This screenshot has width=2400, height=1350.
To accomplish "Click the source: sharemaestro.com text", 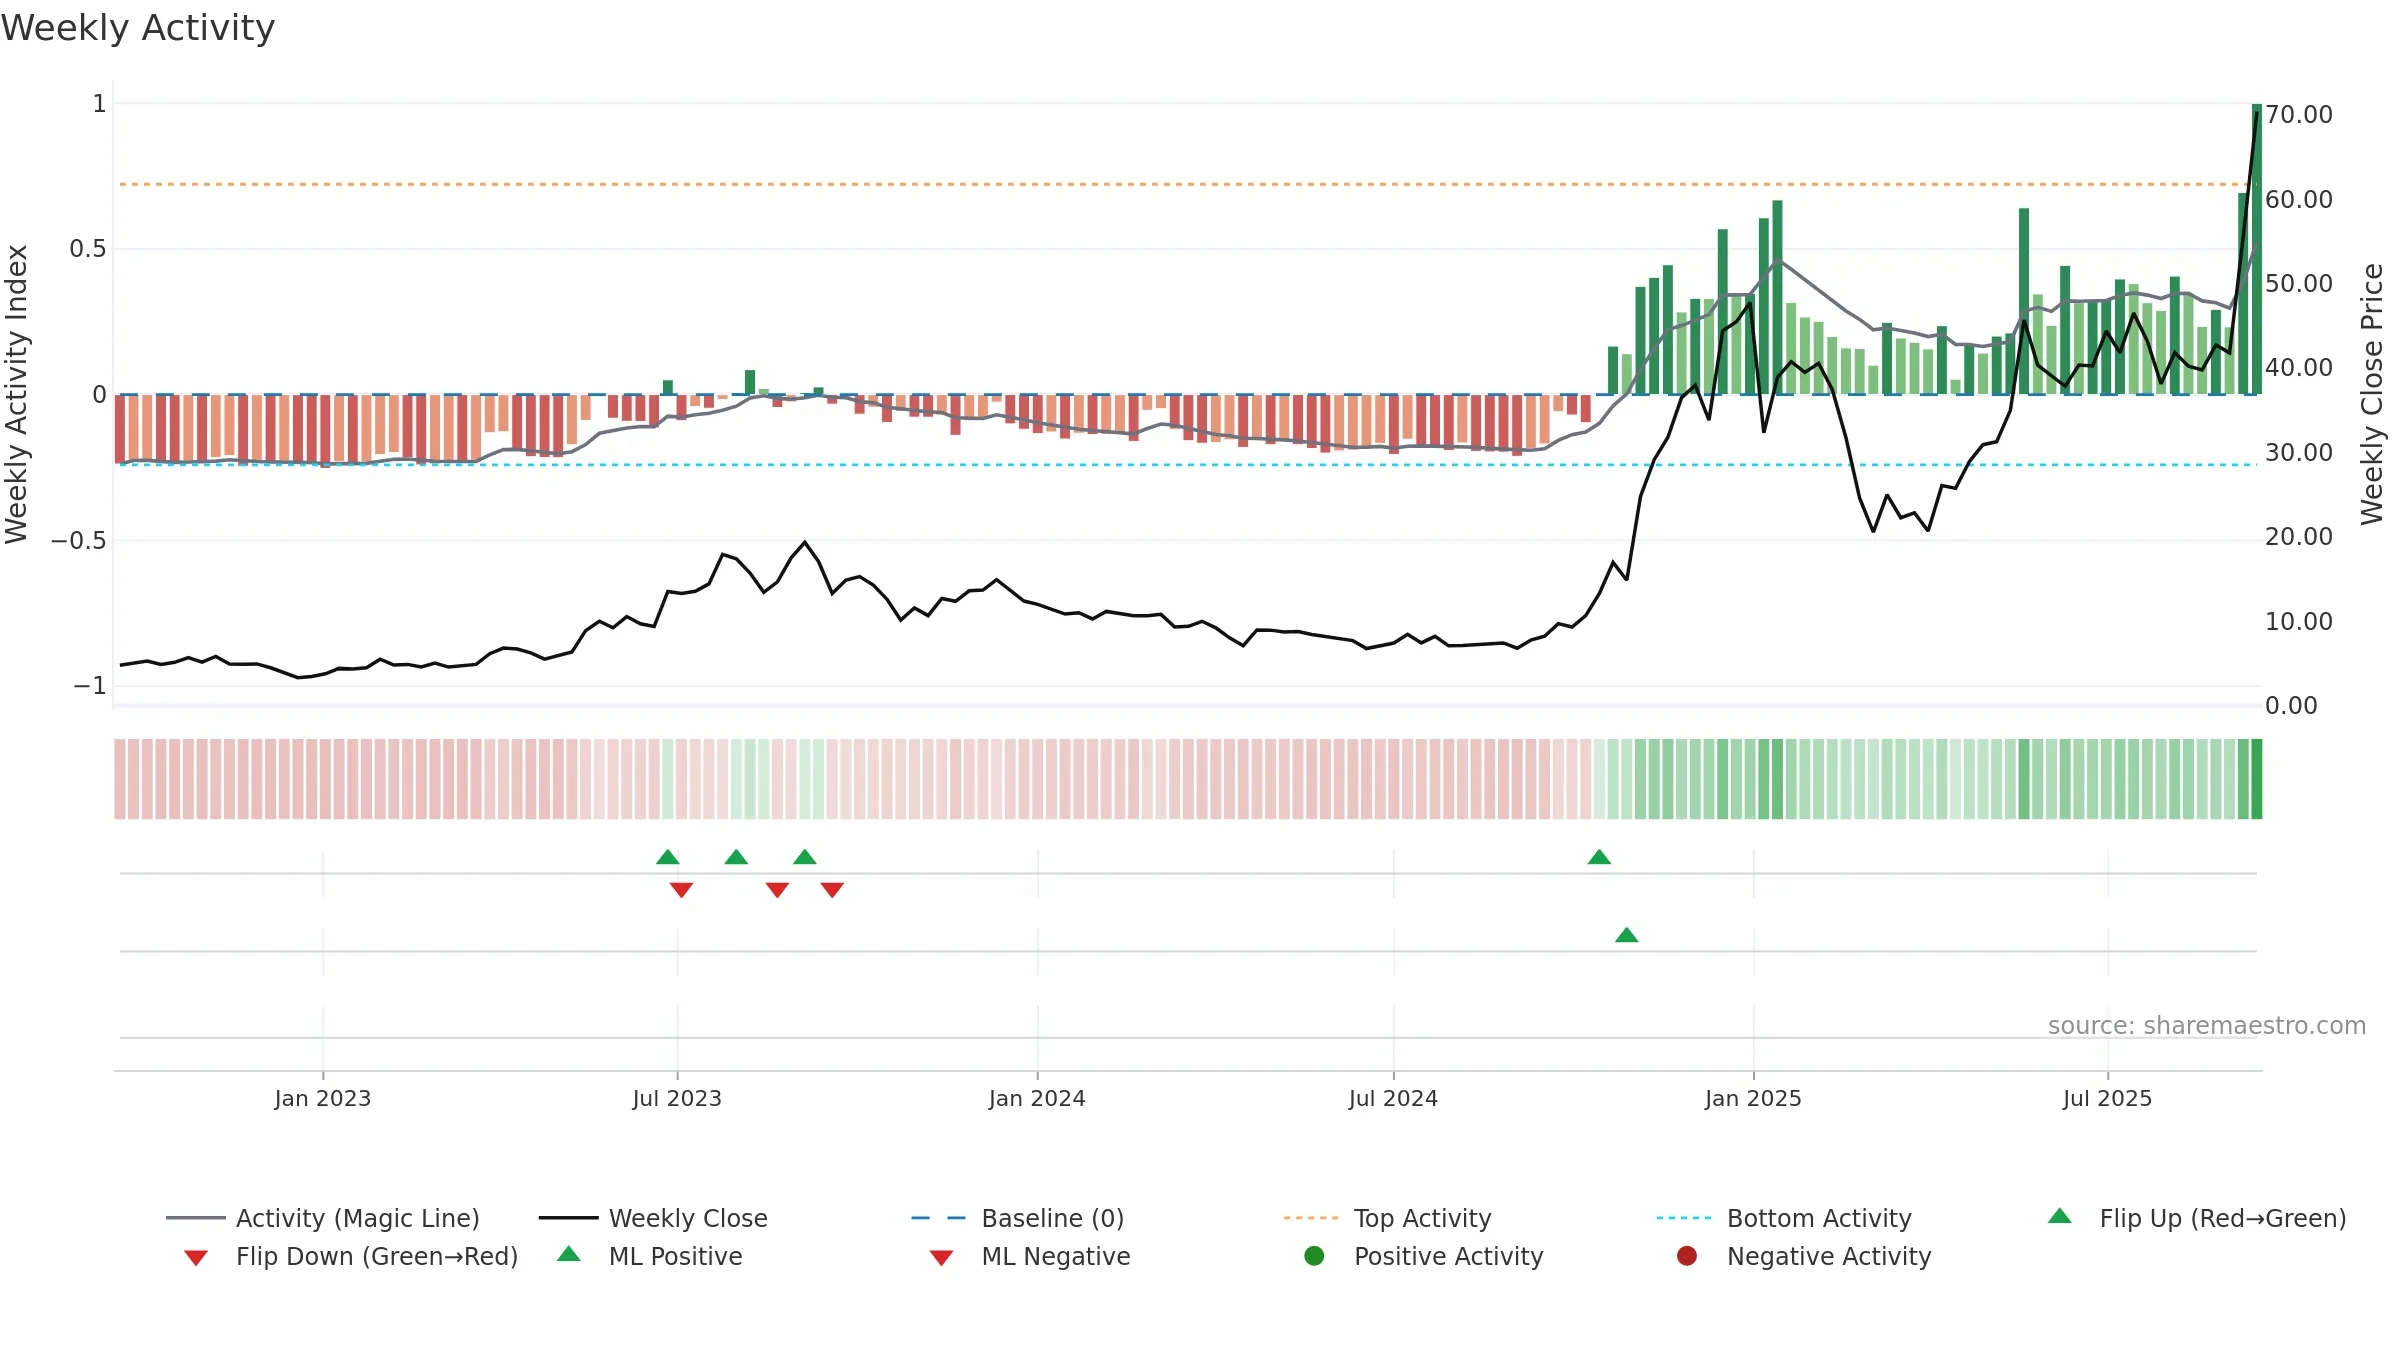I will pyautogui.click(x=2207, y=1025).
